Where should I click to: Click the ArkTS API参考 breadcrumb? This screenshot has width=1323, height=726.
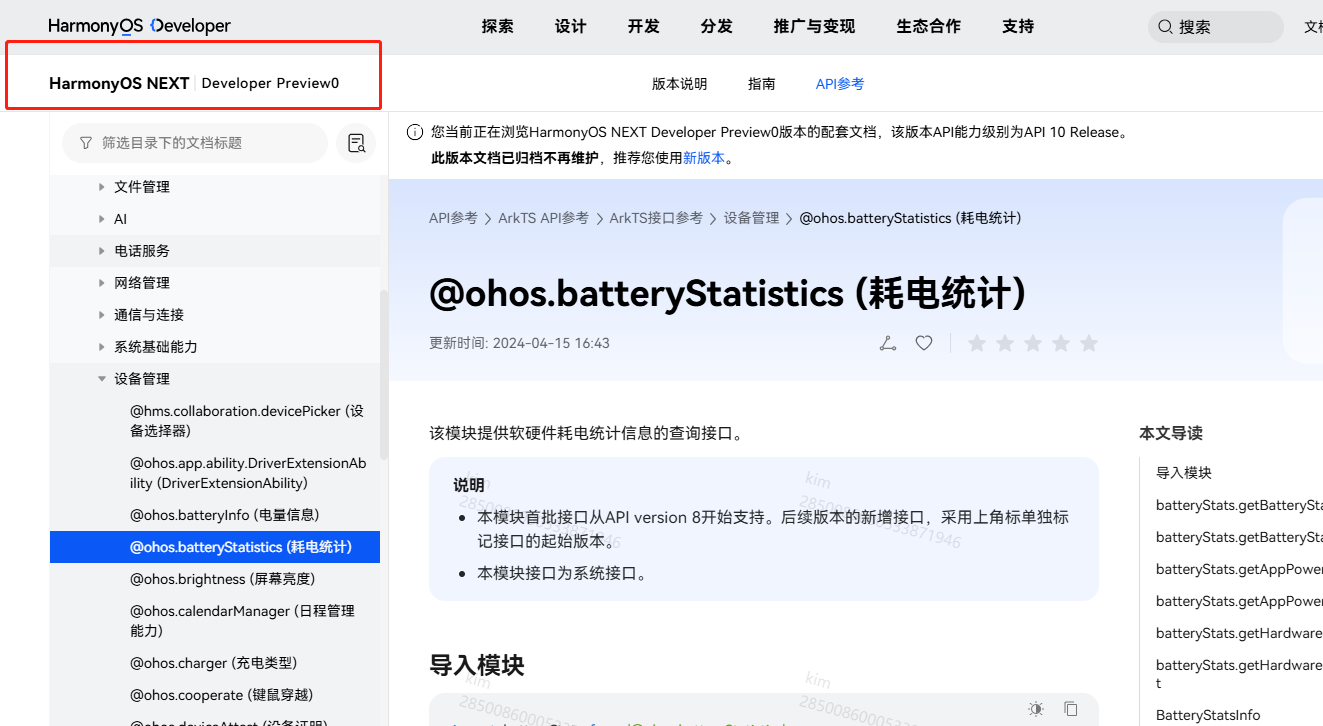pos(543,218)
